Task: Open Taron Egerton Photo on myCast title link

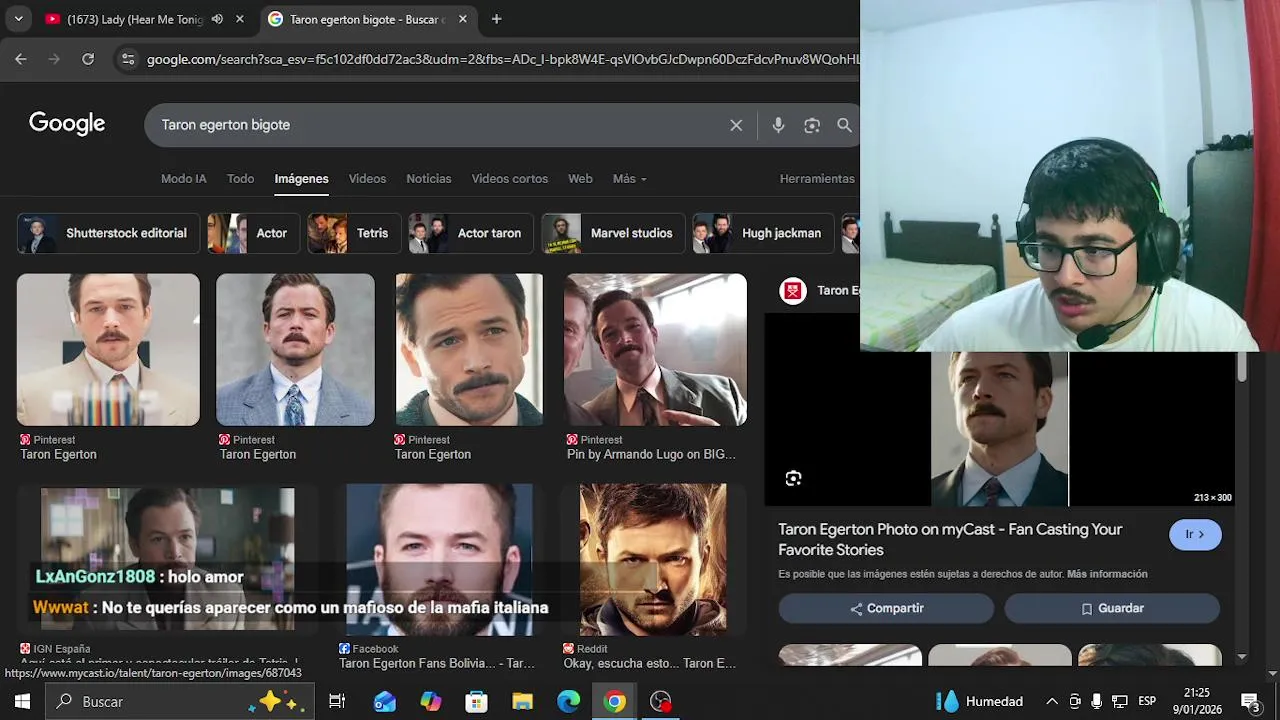Action: click(950, 539)
